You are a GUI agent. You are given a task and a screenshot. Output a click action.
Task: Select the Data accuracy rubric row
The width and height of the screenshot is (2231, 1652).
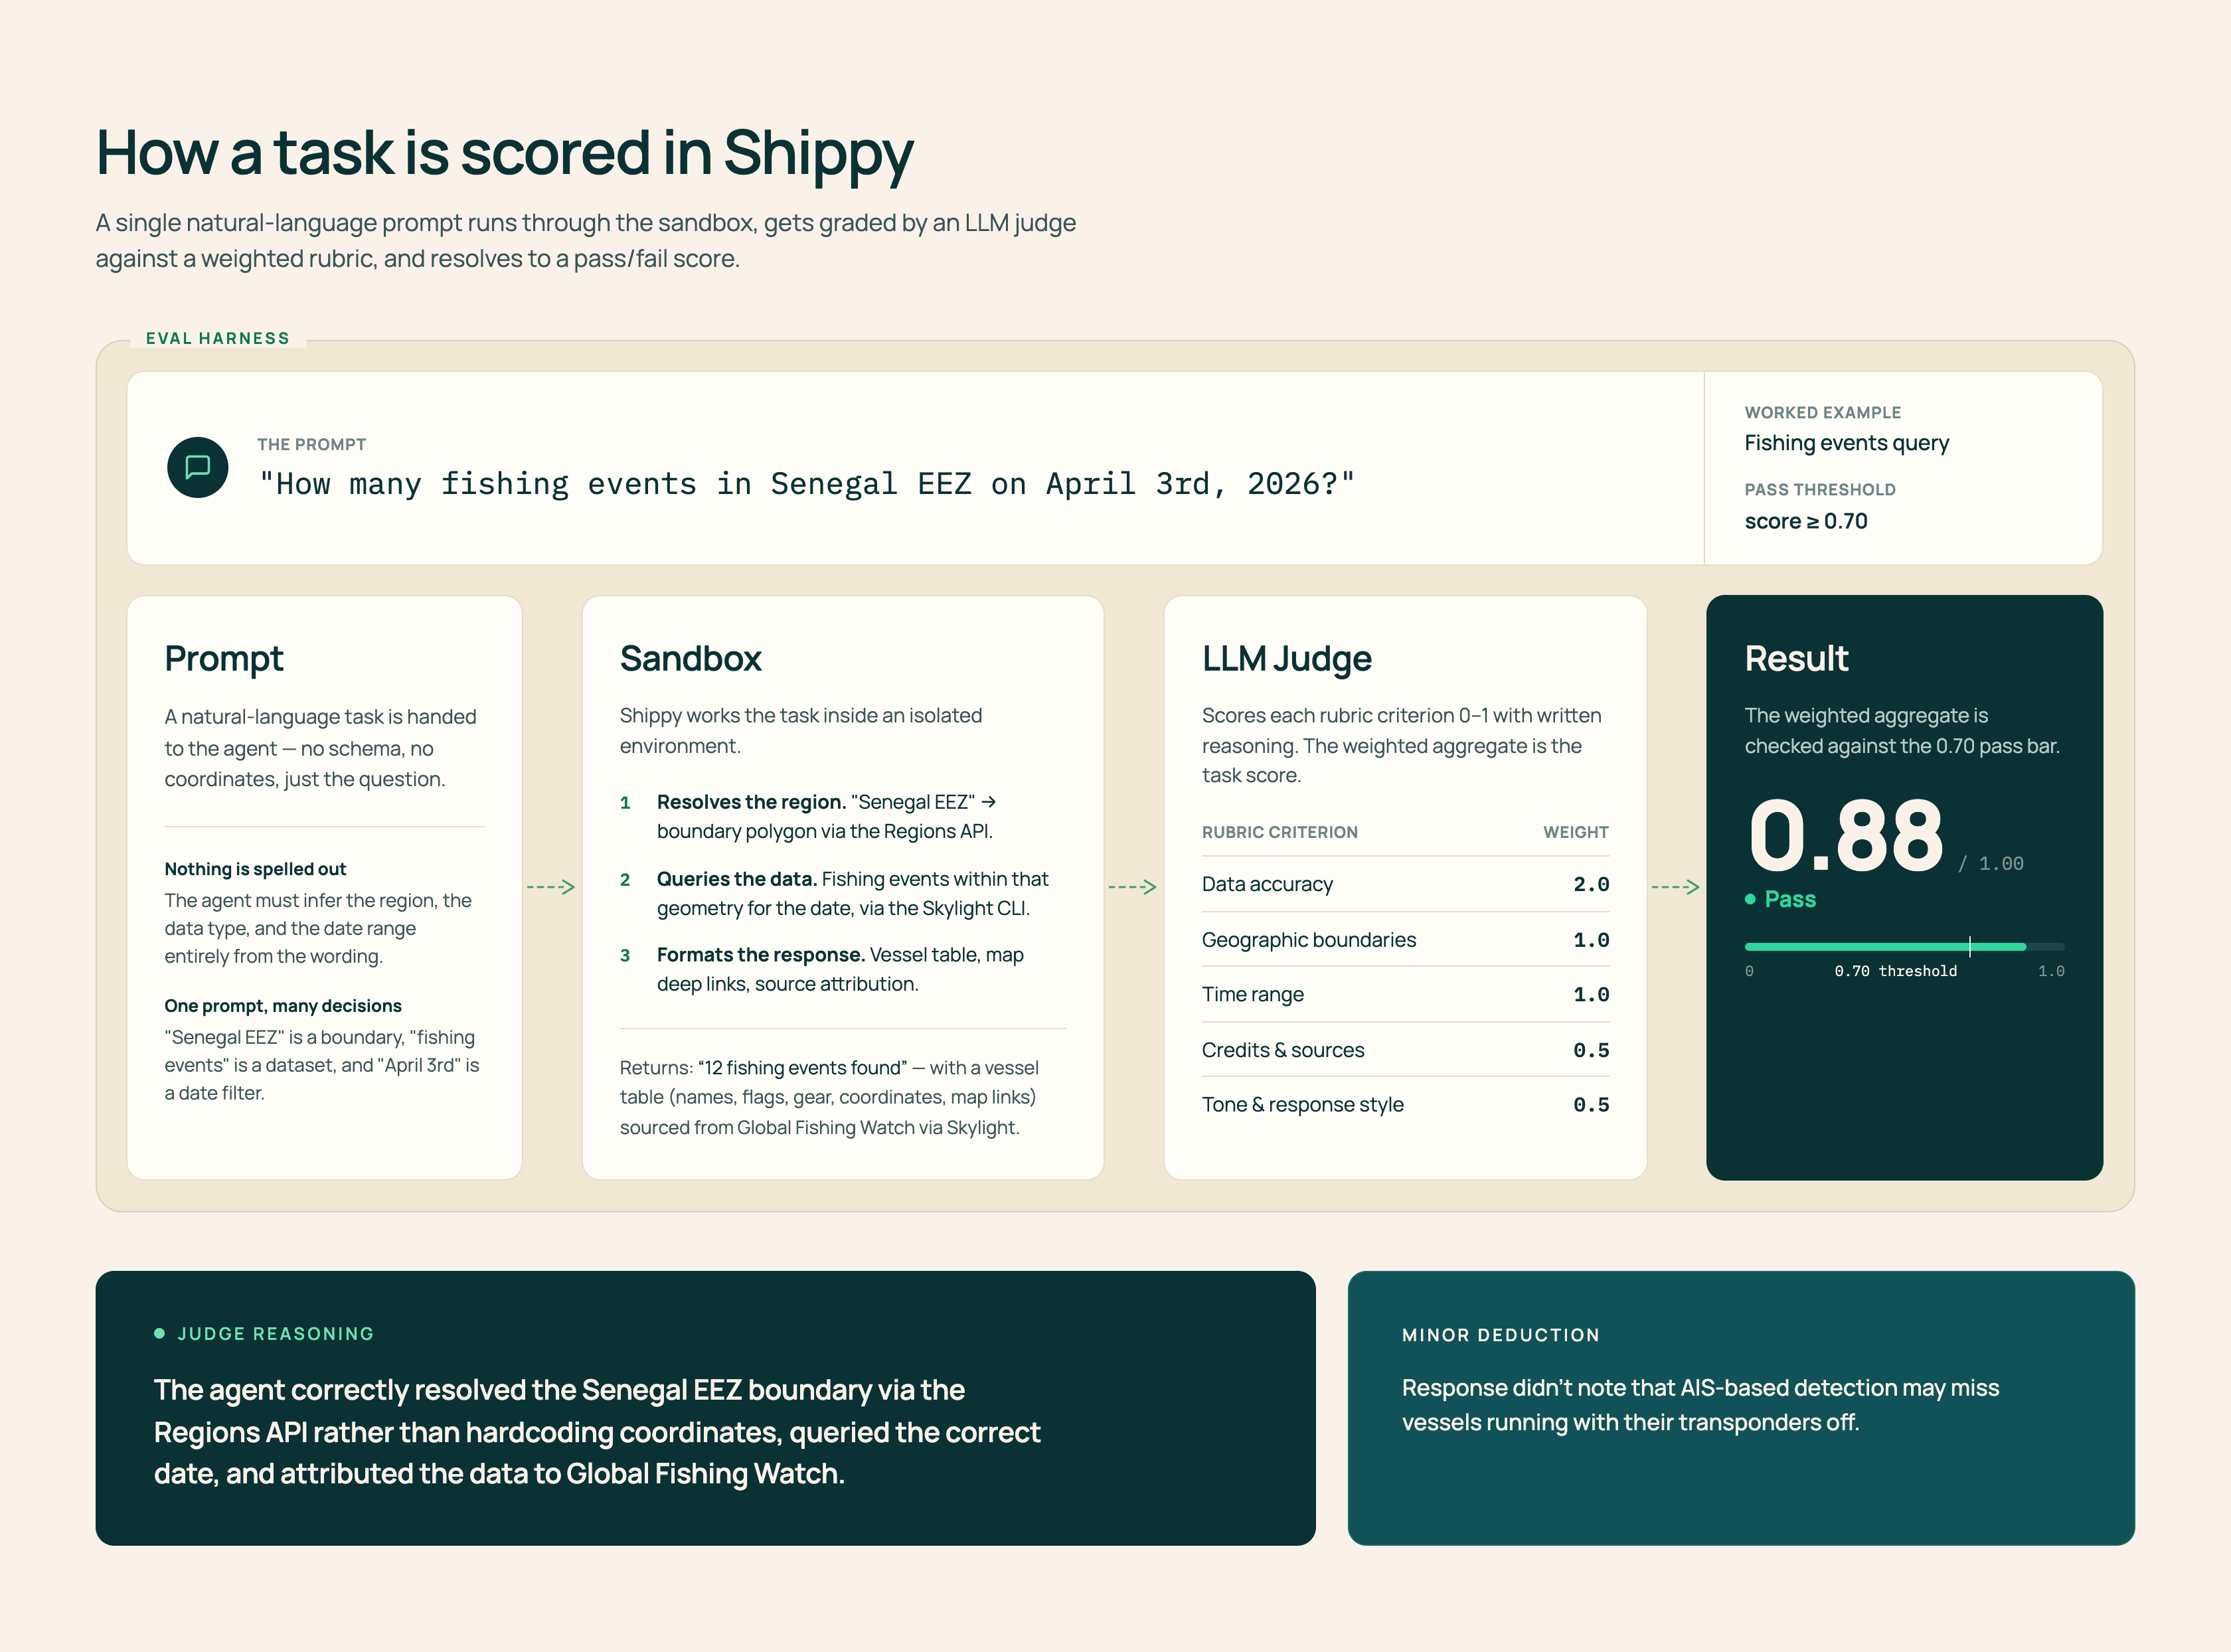[1405, 884]
